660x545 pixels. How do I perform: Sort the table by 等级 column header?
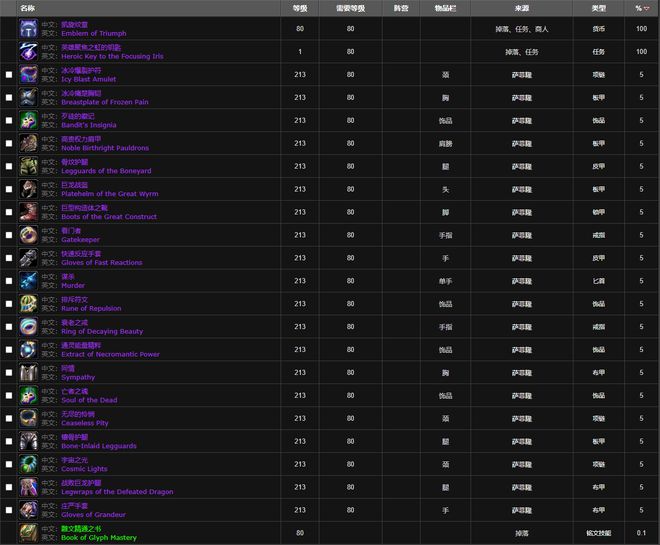[299, 8]
